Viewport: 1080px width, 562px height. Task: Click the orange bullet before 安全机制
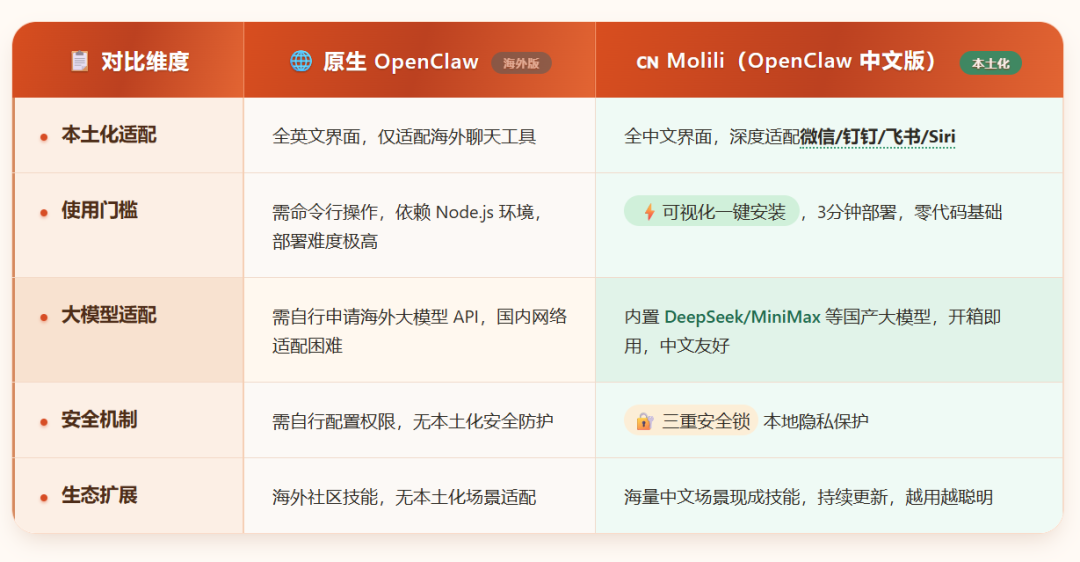point(44,422)
